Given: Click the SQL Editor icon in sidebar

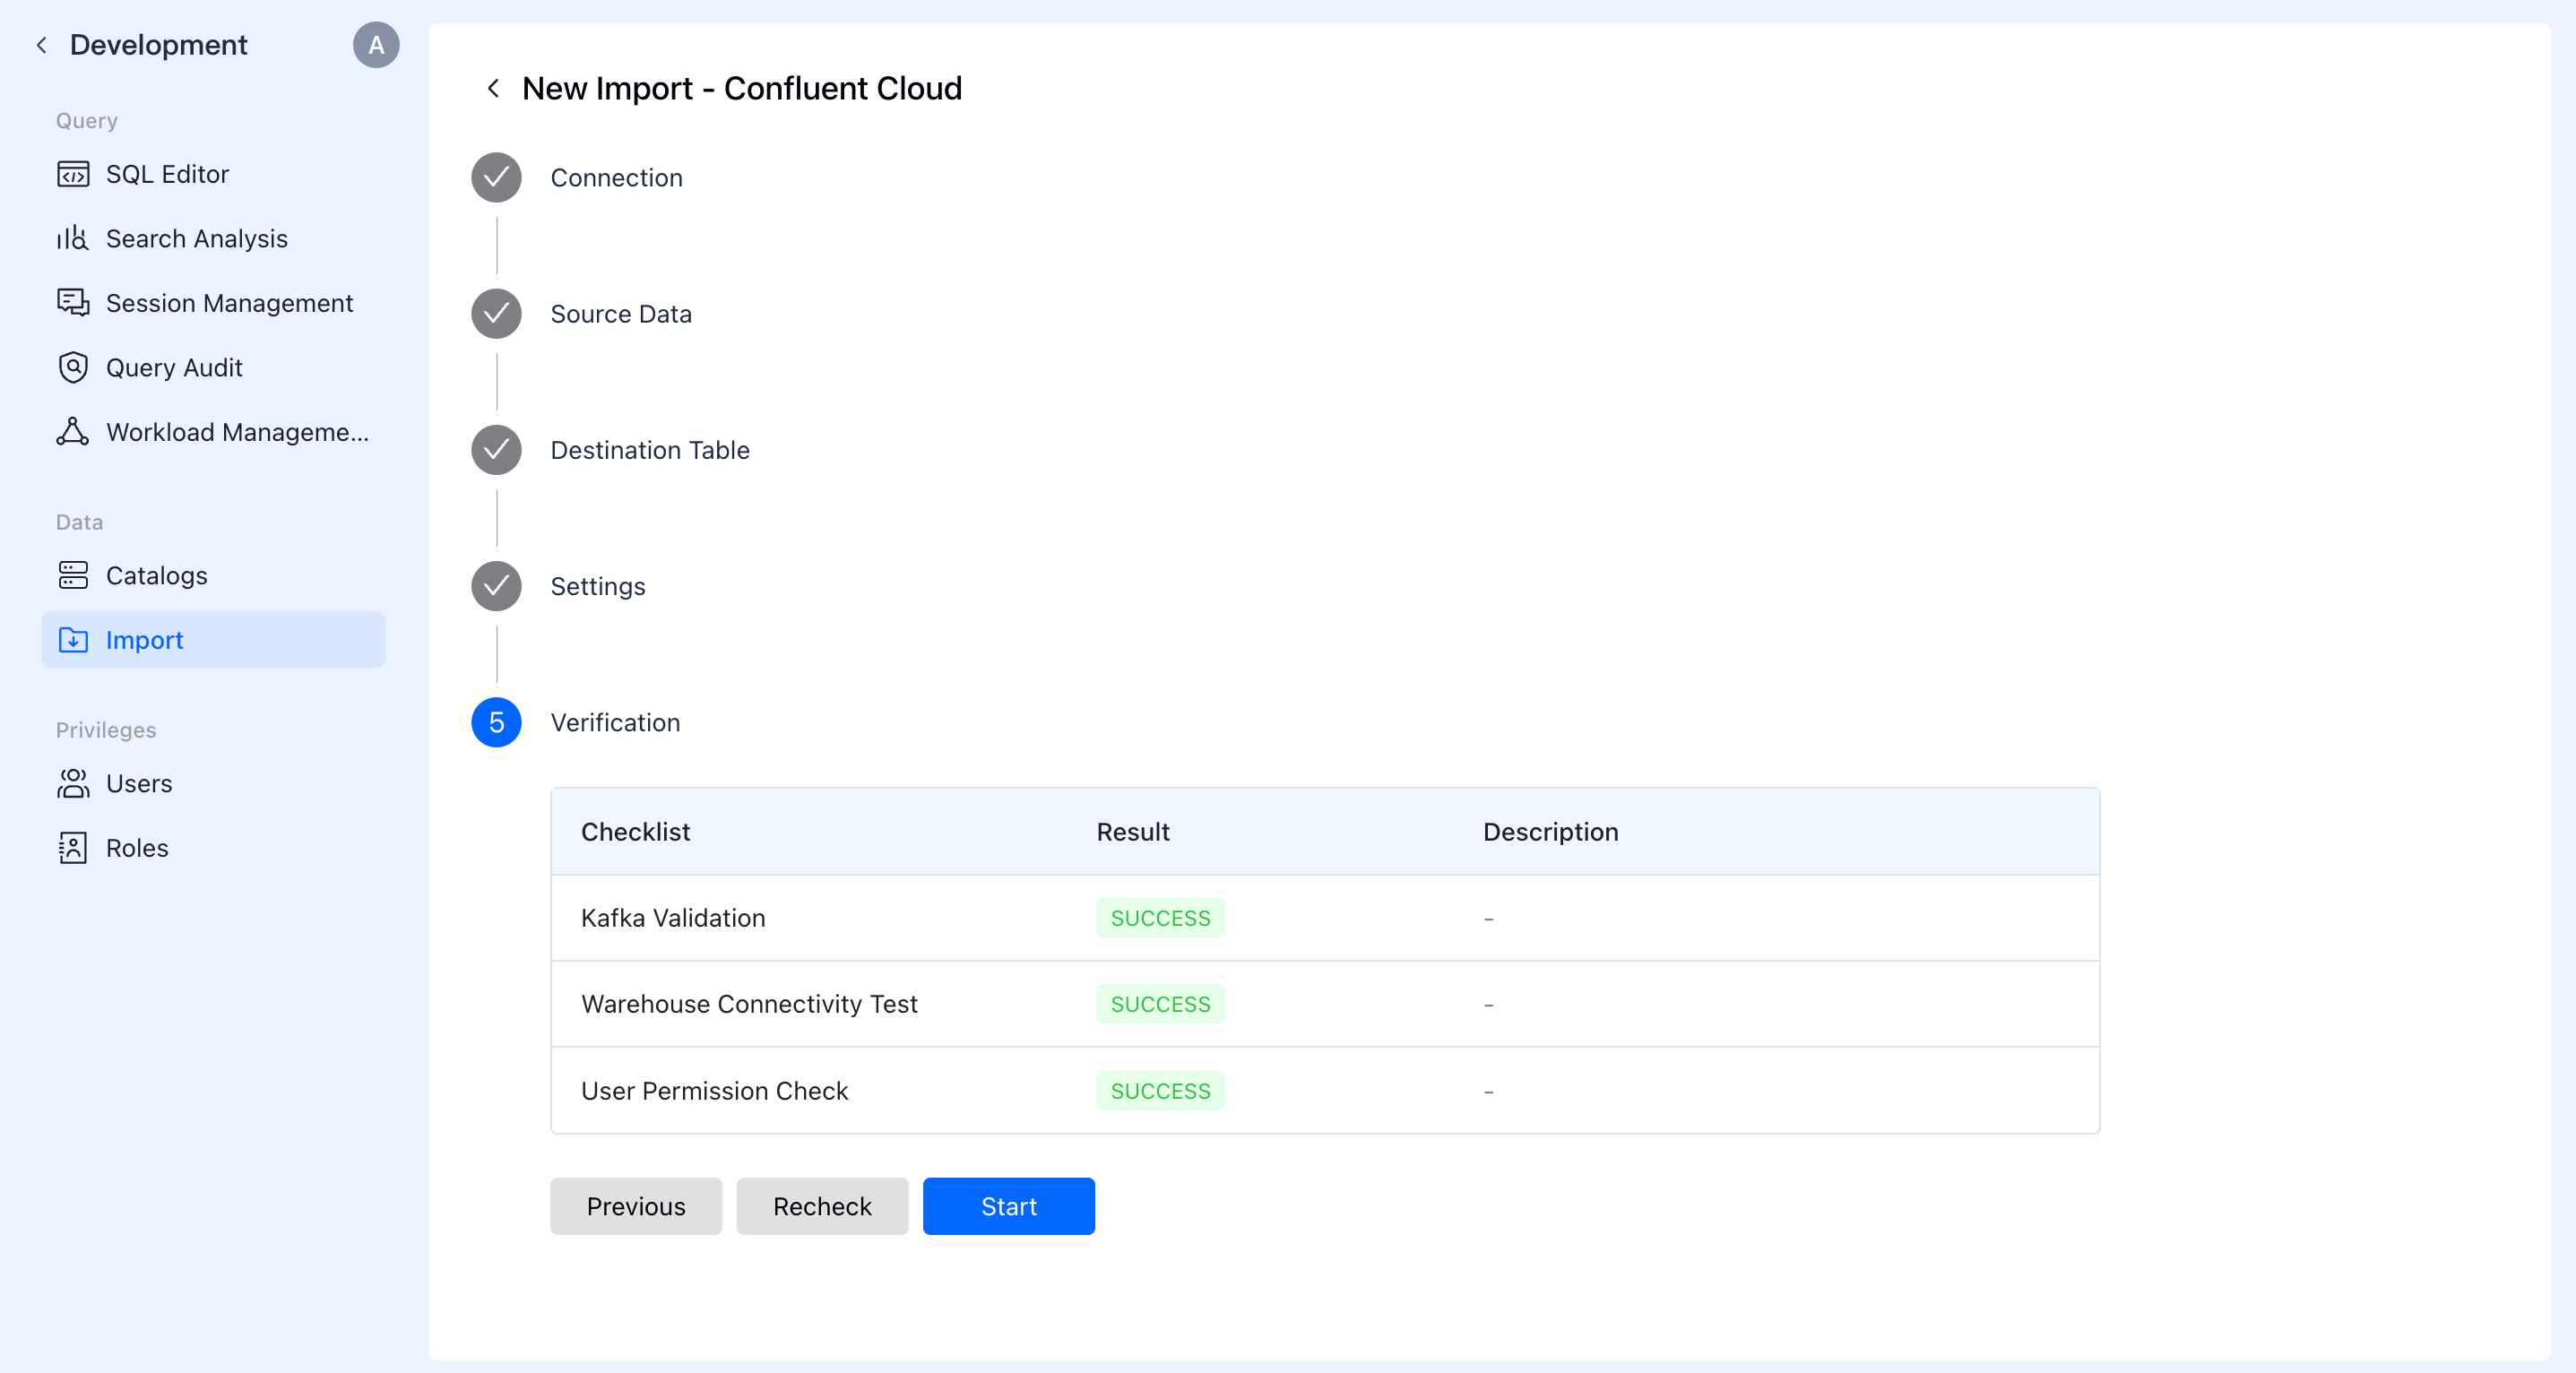Looking at the screenshot, I should coord(73,174).
